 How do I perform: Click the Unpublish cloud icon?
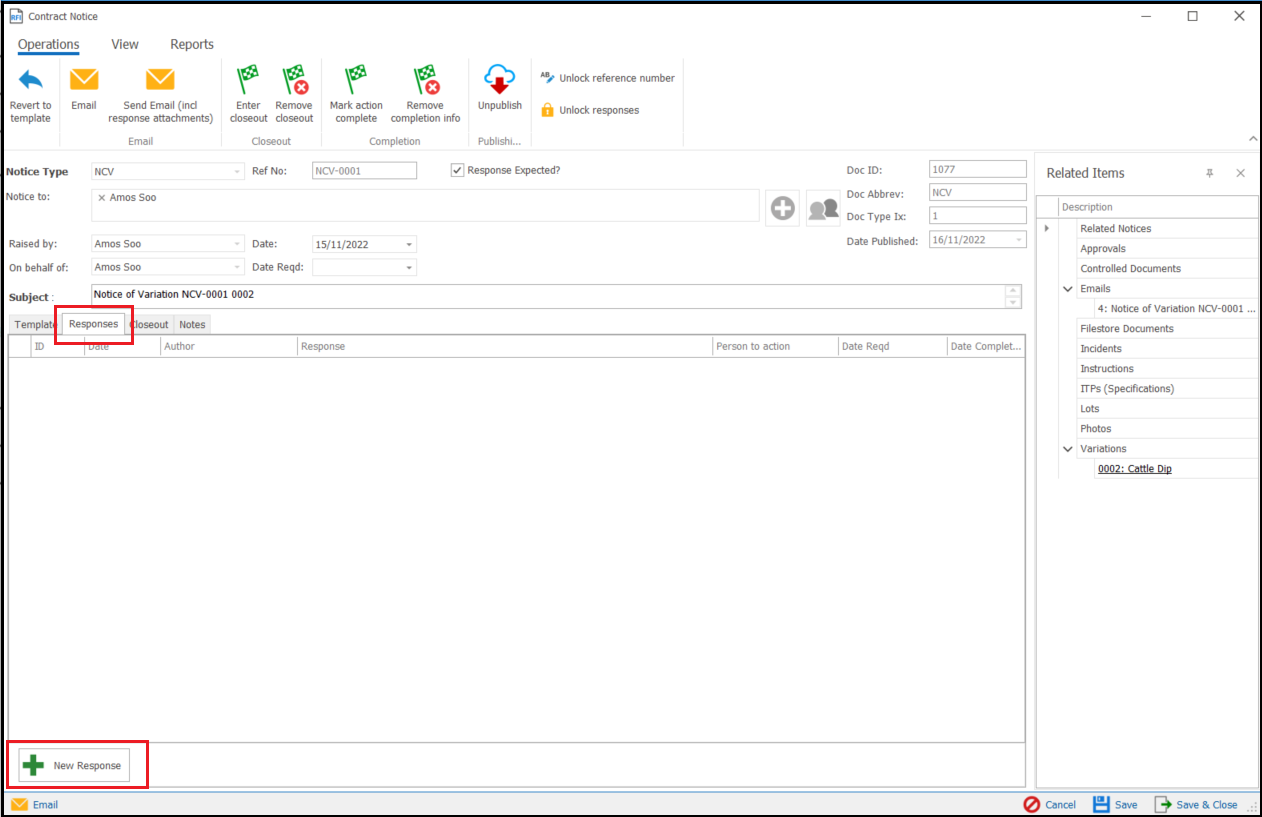(x=499, y=80)
